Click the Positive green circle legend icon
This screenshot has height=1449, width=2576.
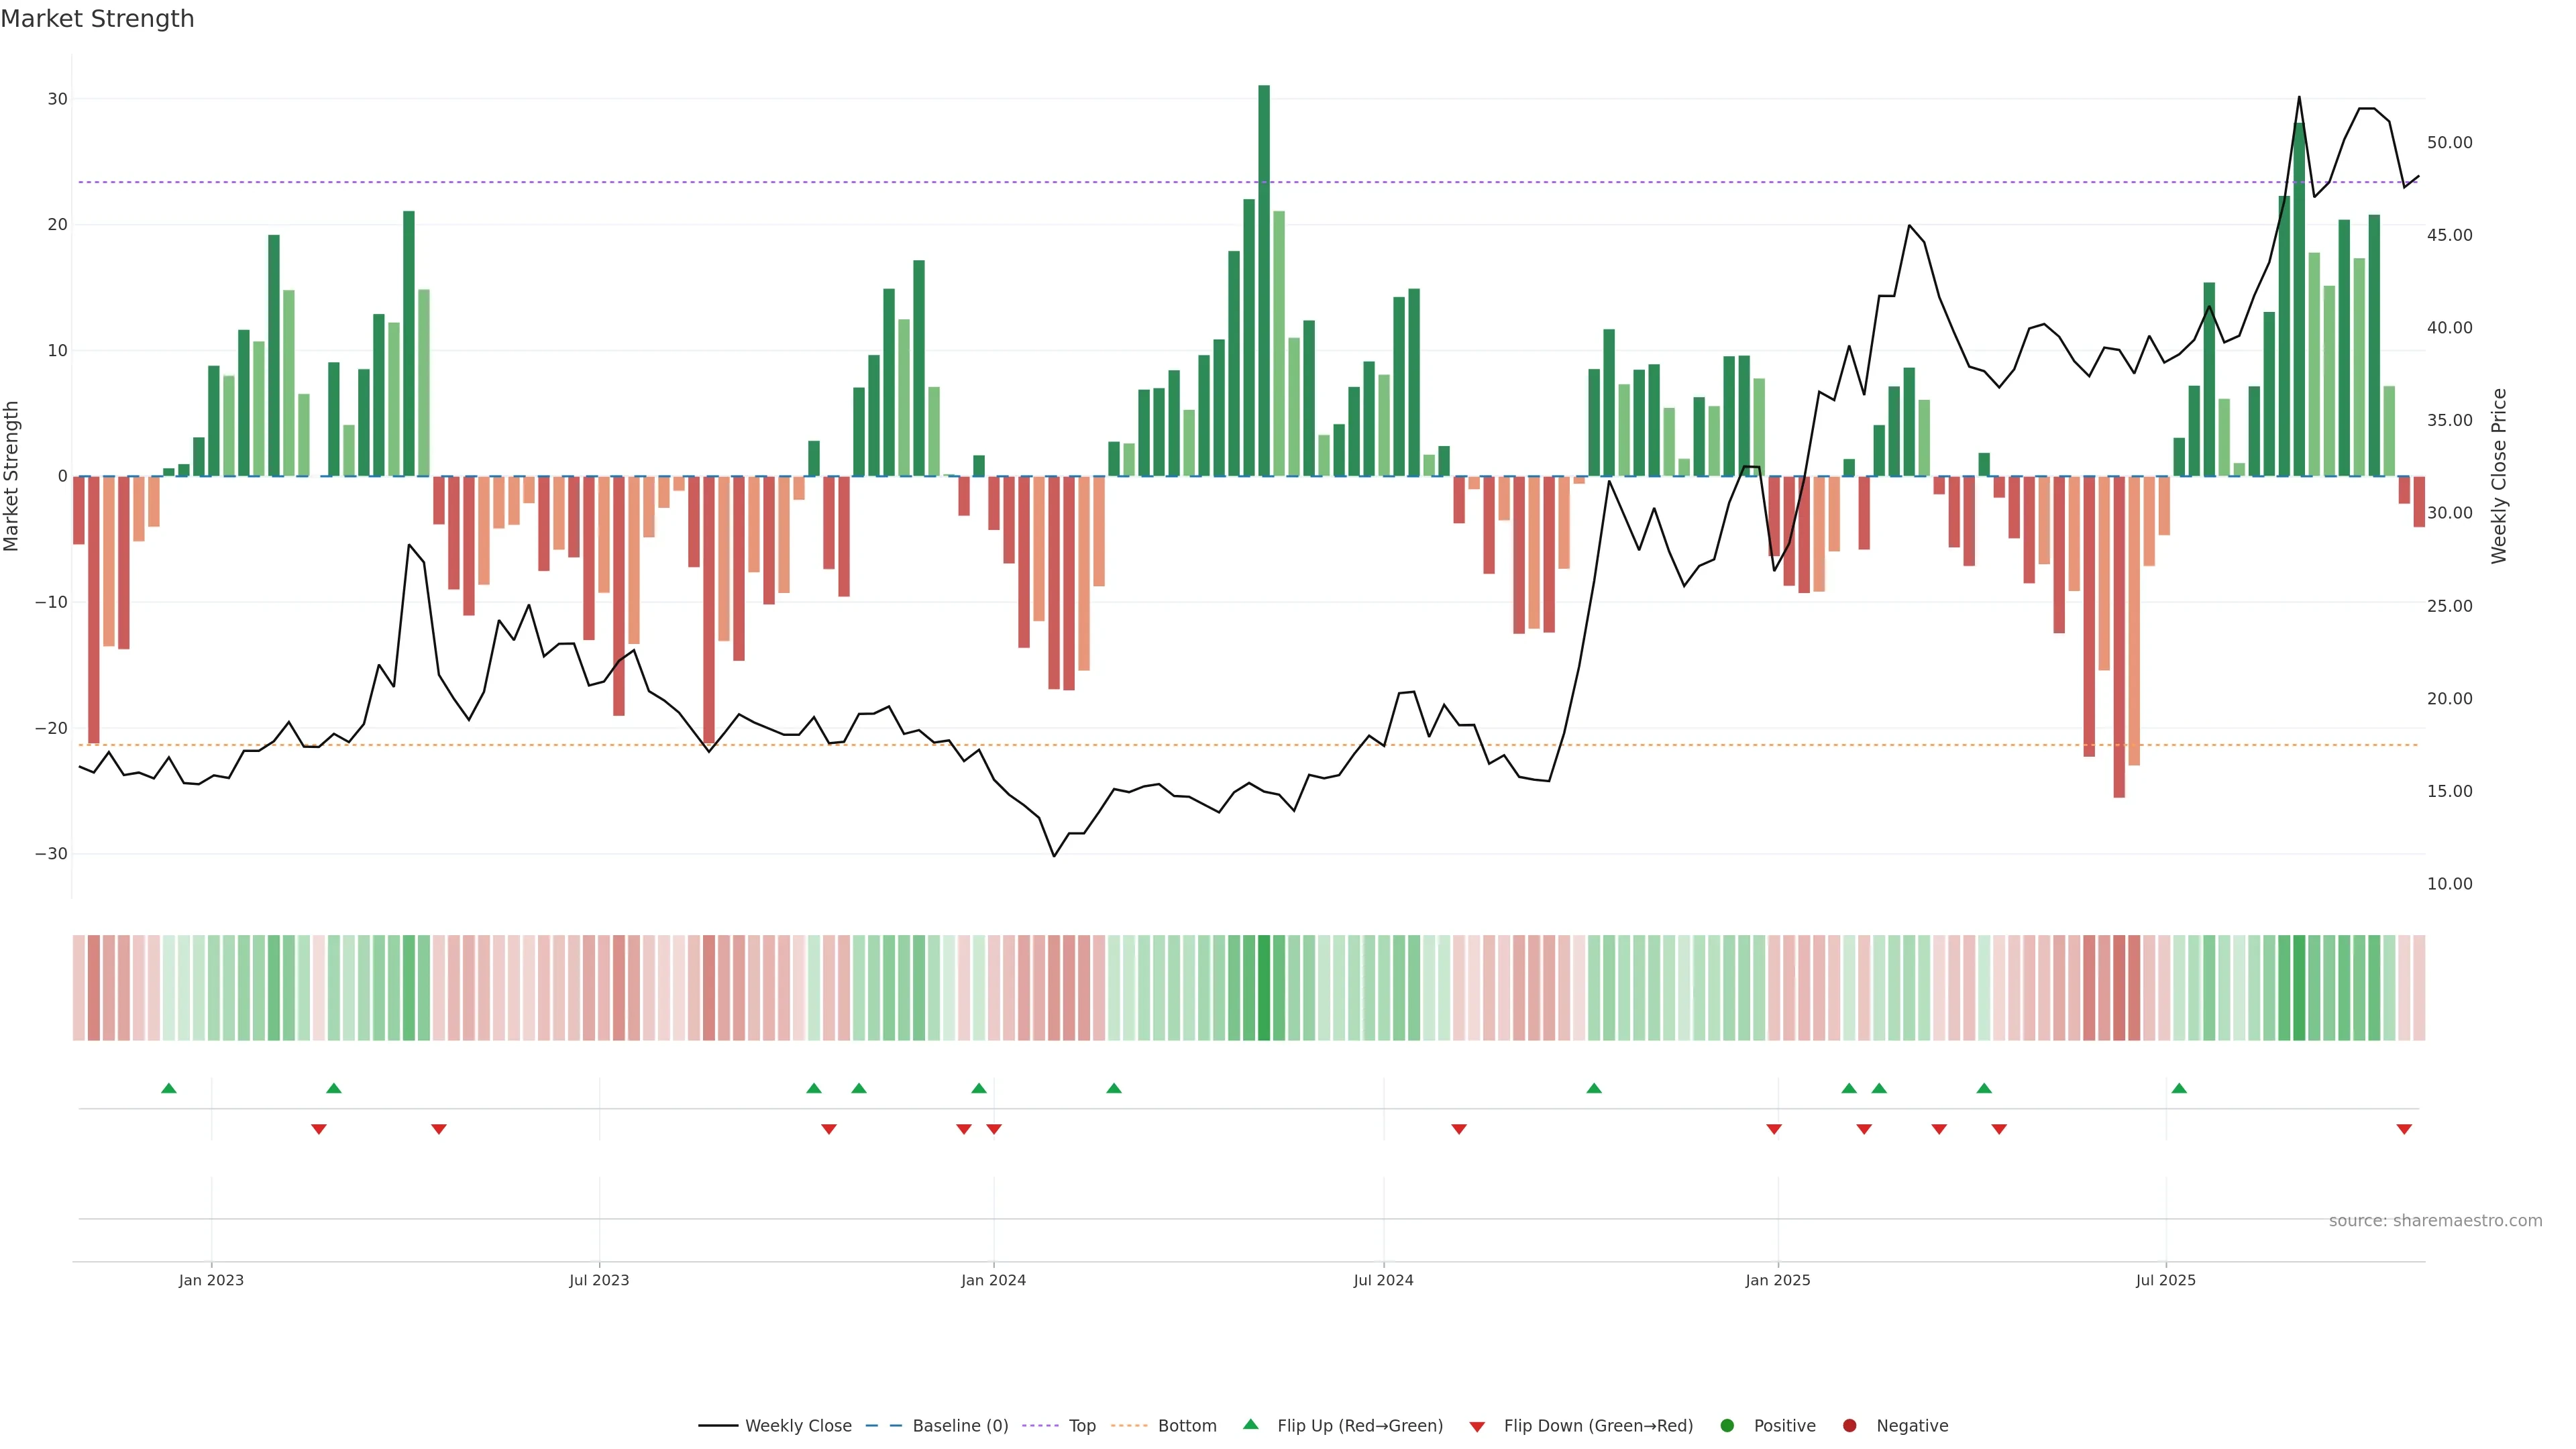[1727, 1425]
